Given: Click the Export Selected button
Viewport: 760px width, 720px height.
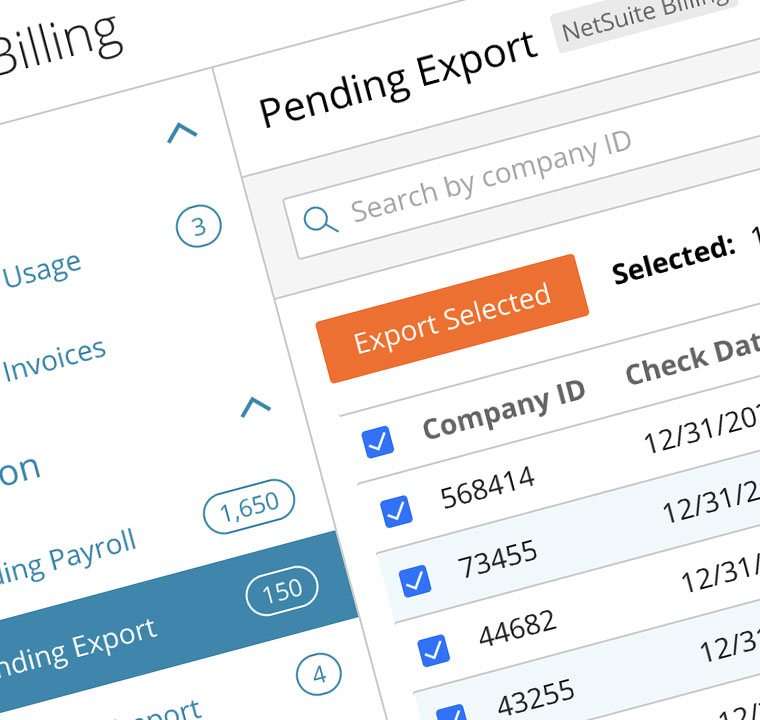Looking at the screenshot, I should [452, 318].
